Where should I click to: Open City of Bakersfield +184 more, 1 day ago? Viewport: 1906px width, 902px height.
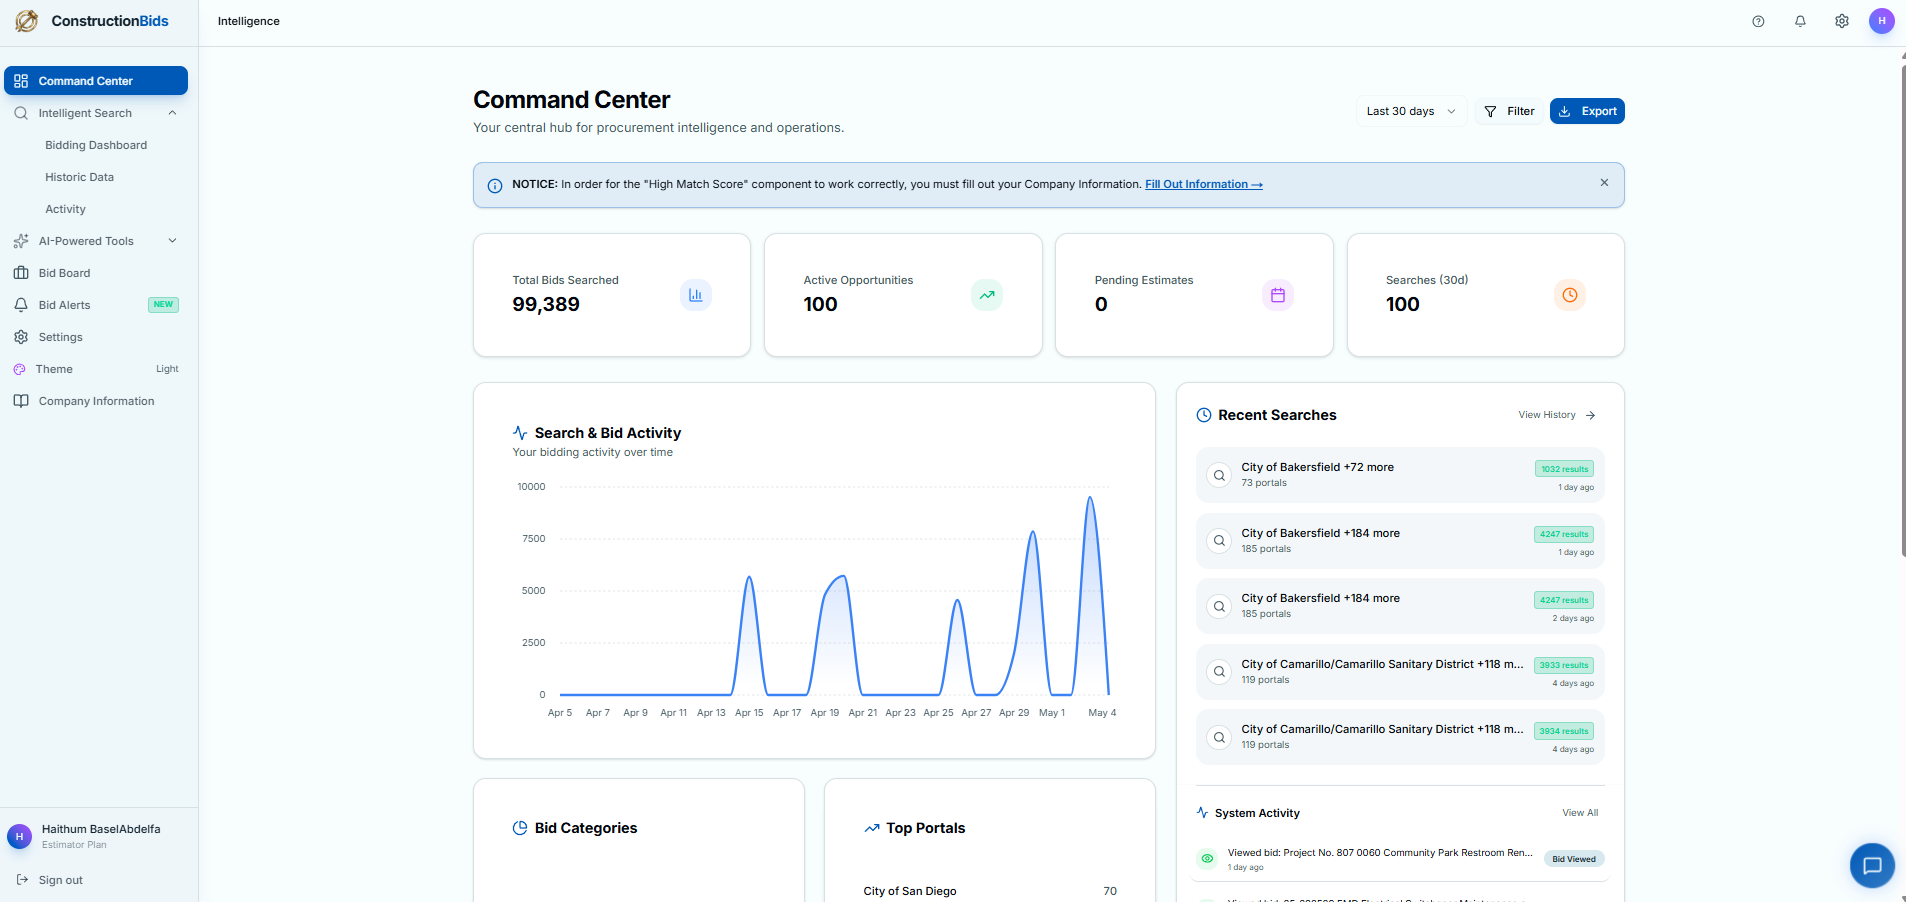tap(1400, 541)
